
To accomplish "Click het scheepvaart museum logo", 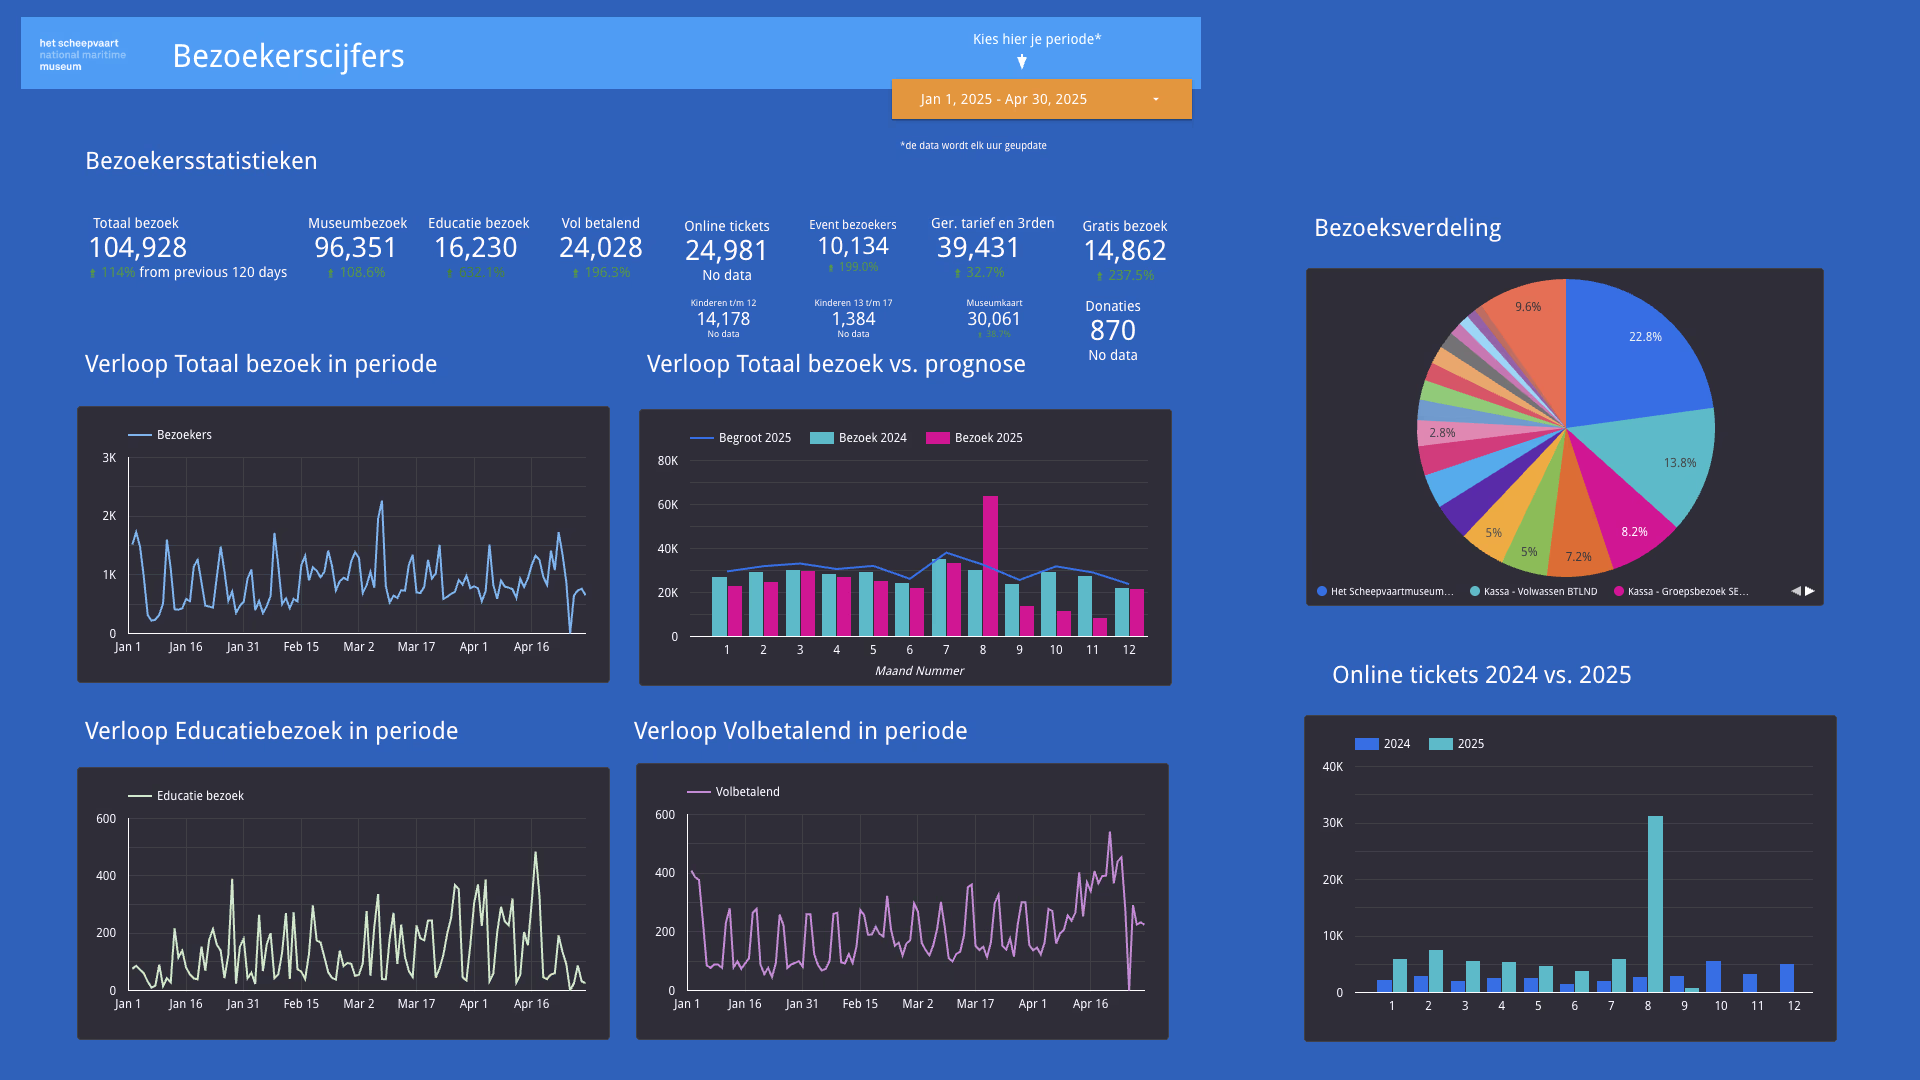I will tap(82, 55).
